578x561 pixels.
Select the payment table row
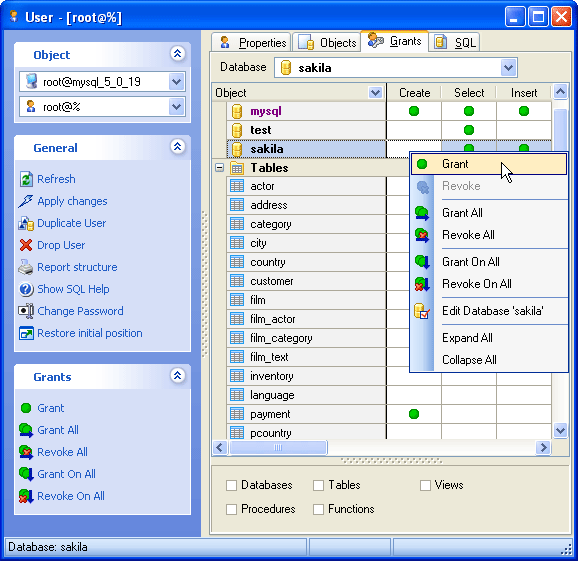click(306, 414)
